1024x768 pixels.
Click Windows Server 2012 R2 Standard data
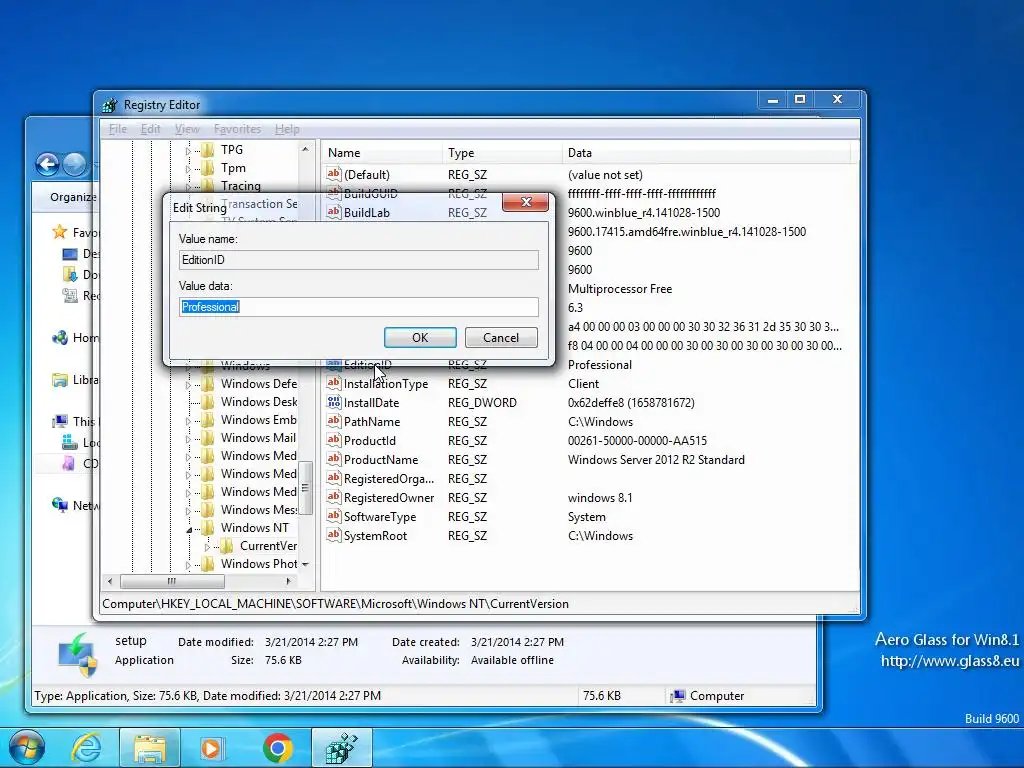656,460
